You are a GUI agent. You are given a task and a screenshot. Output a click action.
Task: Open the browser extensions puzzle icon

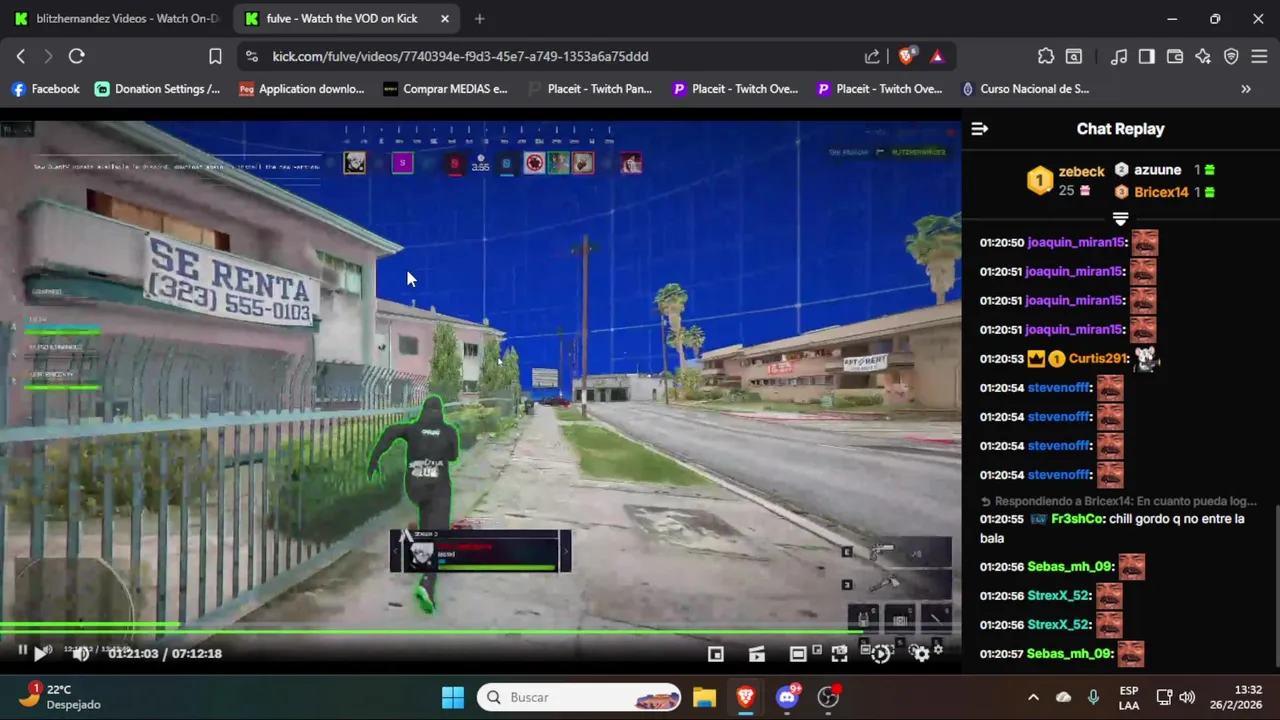point(1046,57)
